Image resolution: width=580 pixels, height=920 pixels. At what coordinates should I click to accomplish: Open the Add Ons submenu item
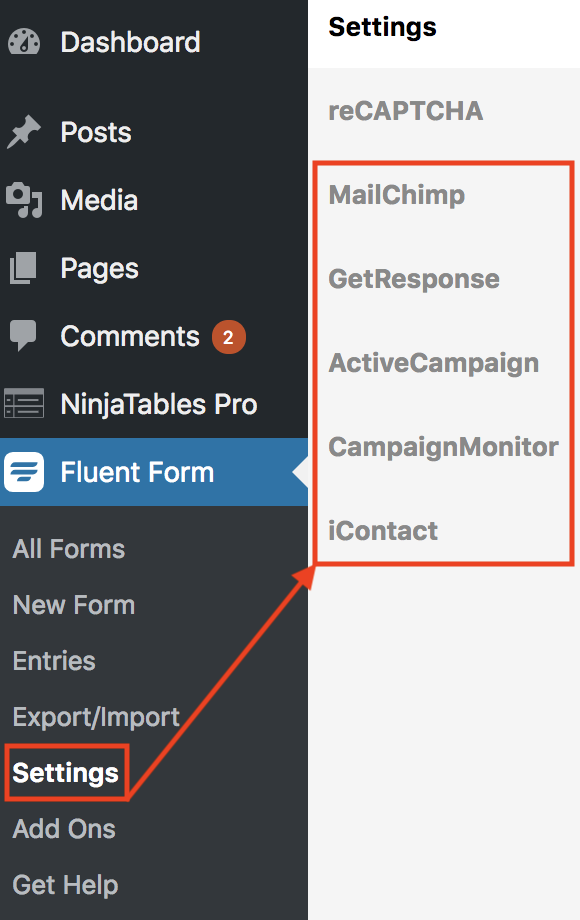(64, 829)
